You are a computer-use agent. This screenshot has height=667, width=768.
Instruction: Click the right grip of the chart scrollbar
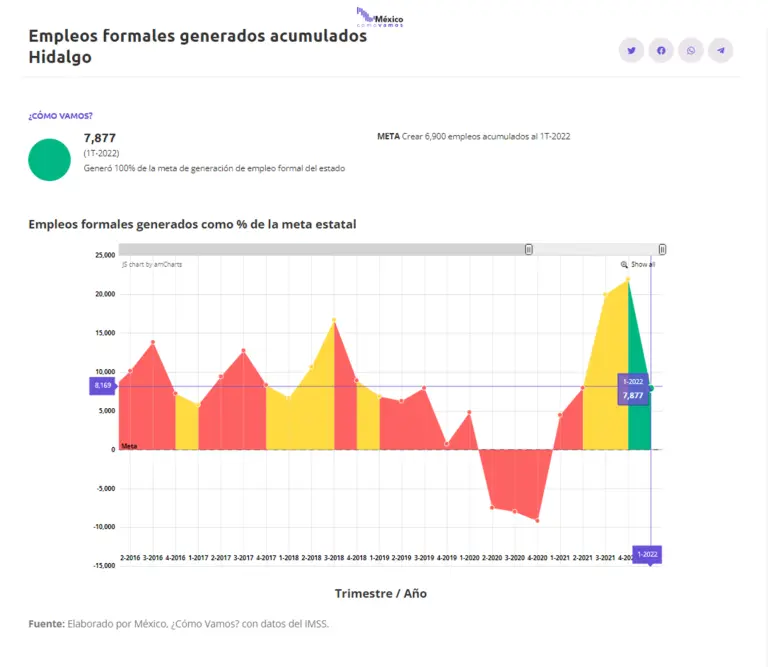click(x=662, y=249)
